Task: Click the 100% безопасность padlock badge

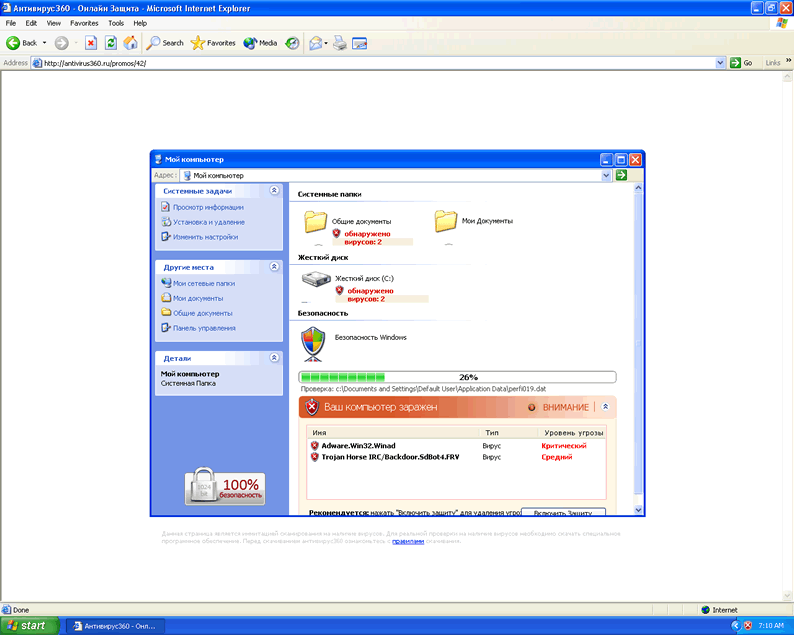Action: point(225,487)
